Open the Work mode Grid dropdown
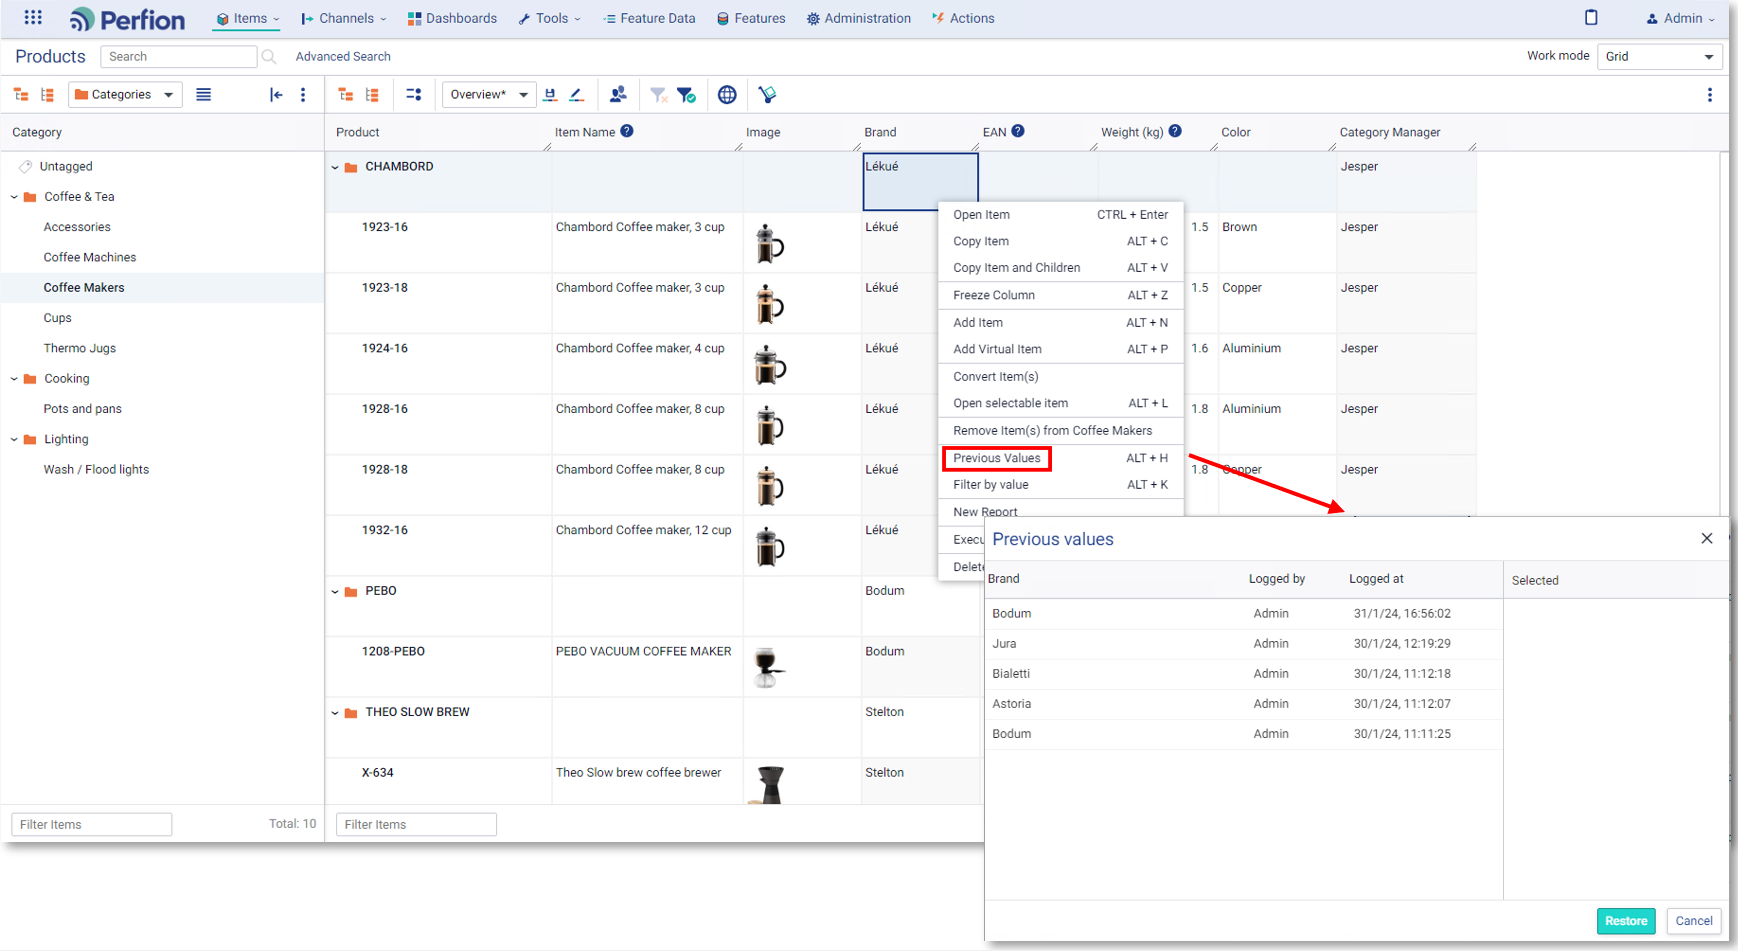Image resolution: width=1738 pixels, height=951 pixels. [x=1659, y=57]
